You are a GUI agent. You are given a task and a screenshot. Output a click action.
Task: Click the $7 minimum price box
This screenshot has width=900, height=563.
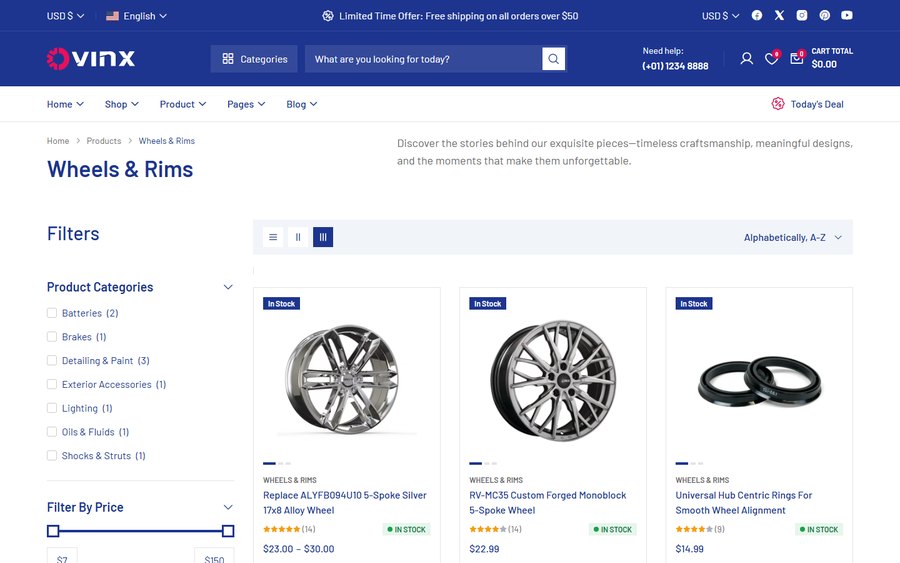click(62, 556)
